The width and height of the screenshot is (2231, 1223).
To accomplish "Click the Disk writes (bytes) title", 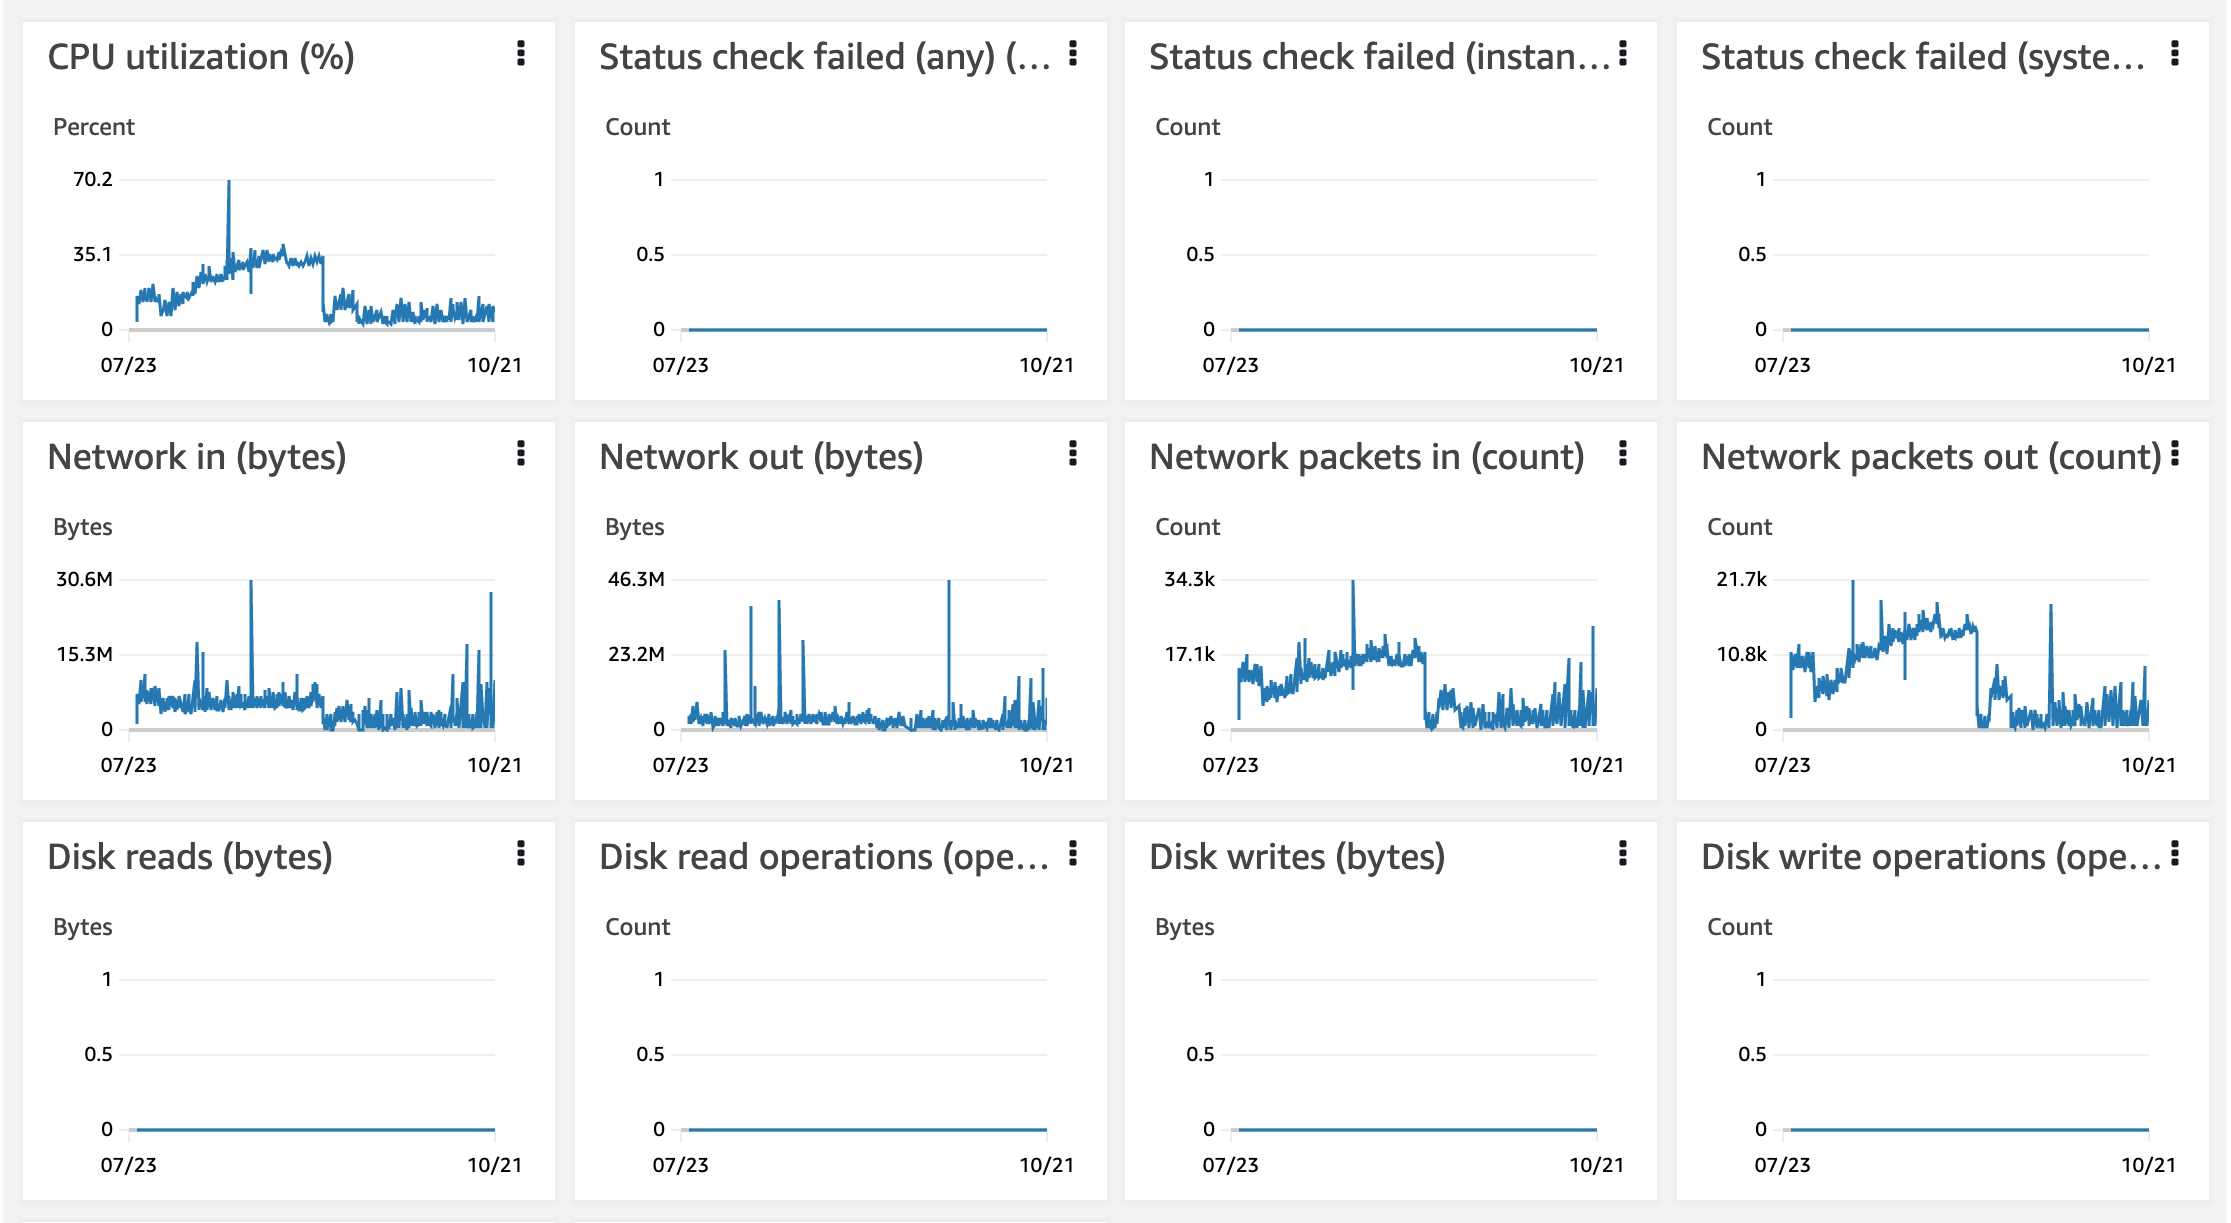I will 1297,857.
